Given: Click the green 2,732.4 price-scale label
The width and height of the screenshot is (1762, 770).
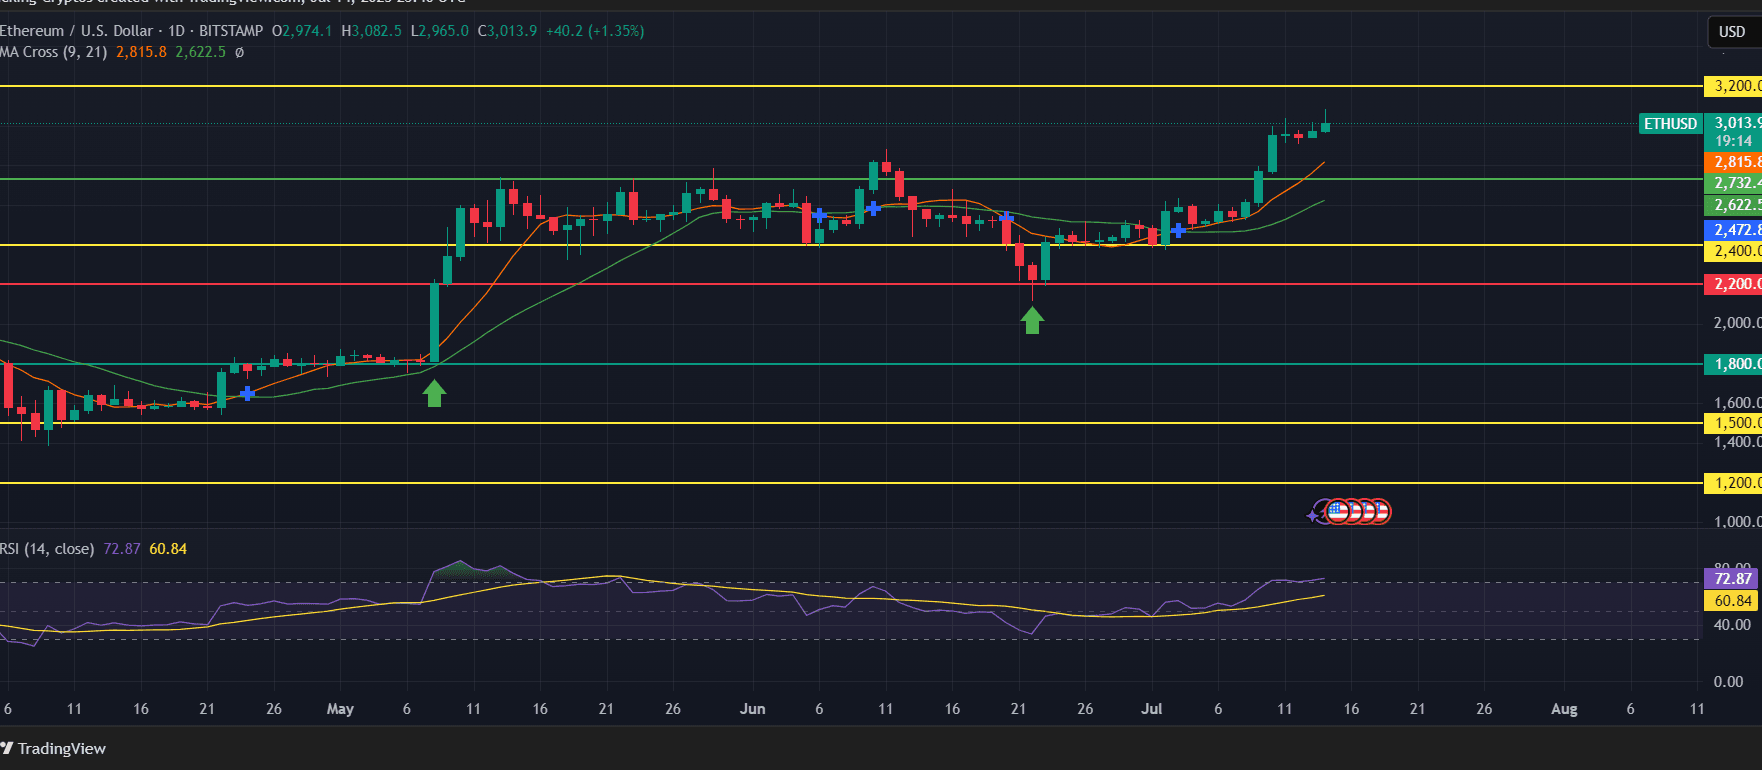Looking at the screenshot, I should click(1733, 183).
